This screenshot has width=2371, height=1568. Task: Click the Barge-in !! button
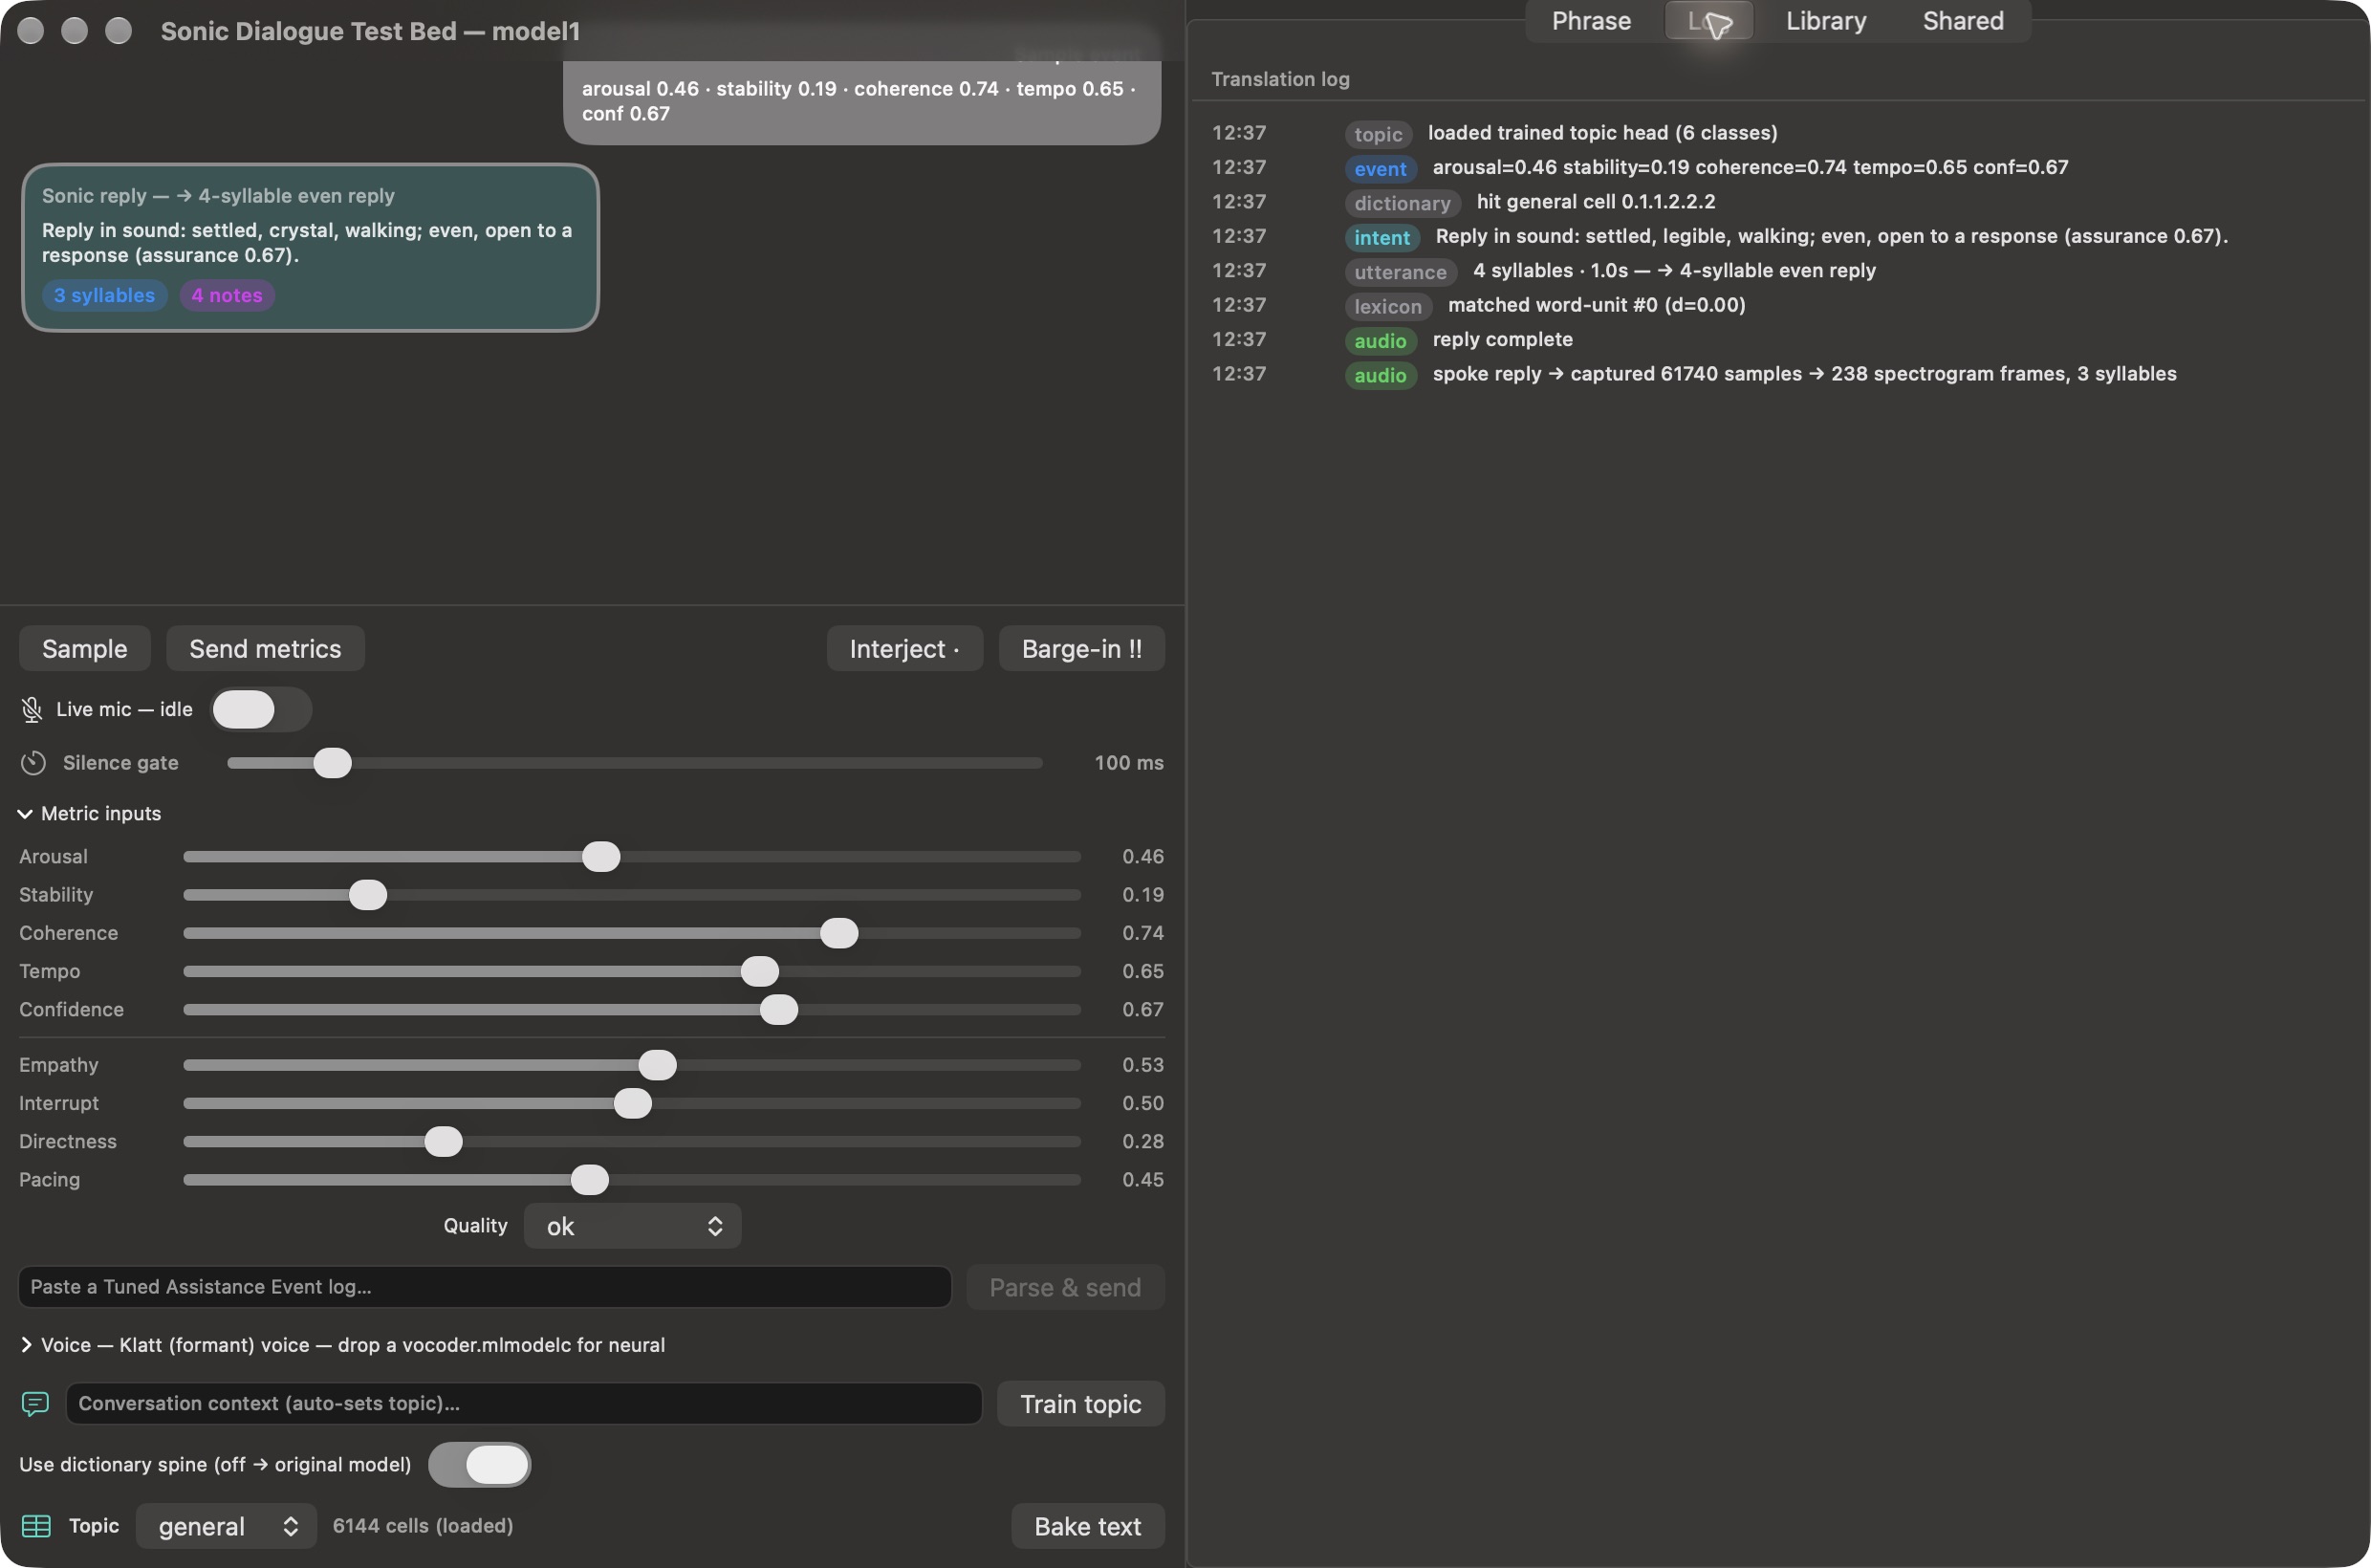tap(1081, 649)
